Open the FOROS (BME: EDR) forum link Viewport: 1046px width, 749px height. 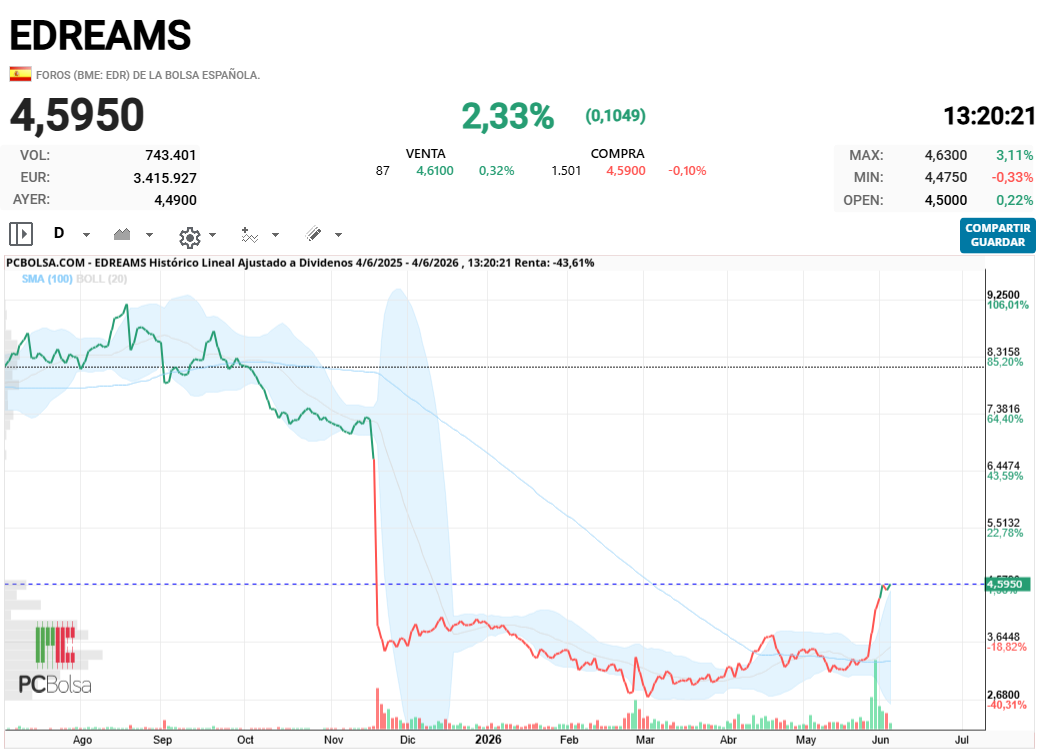147,75
